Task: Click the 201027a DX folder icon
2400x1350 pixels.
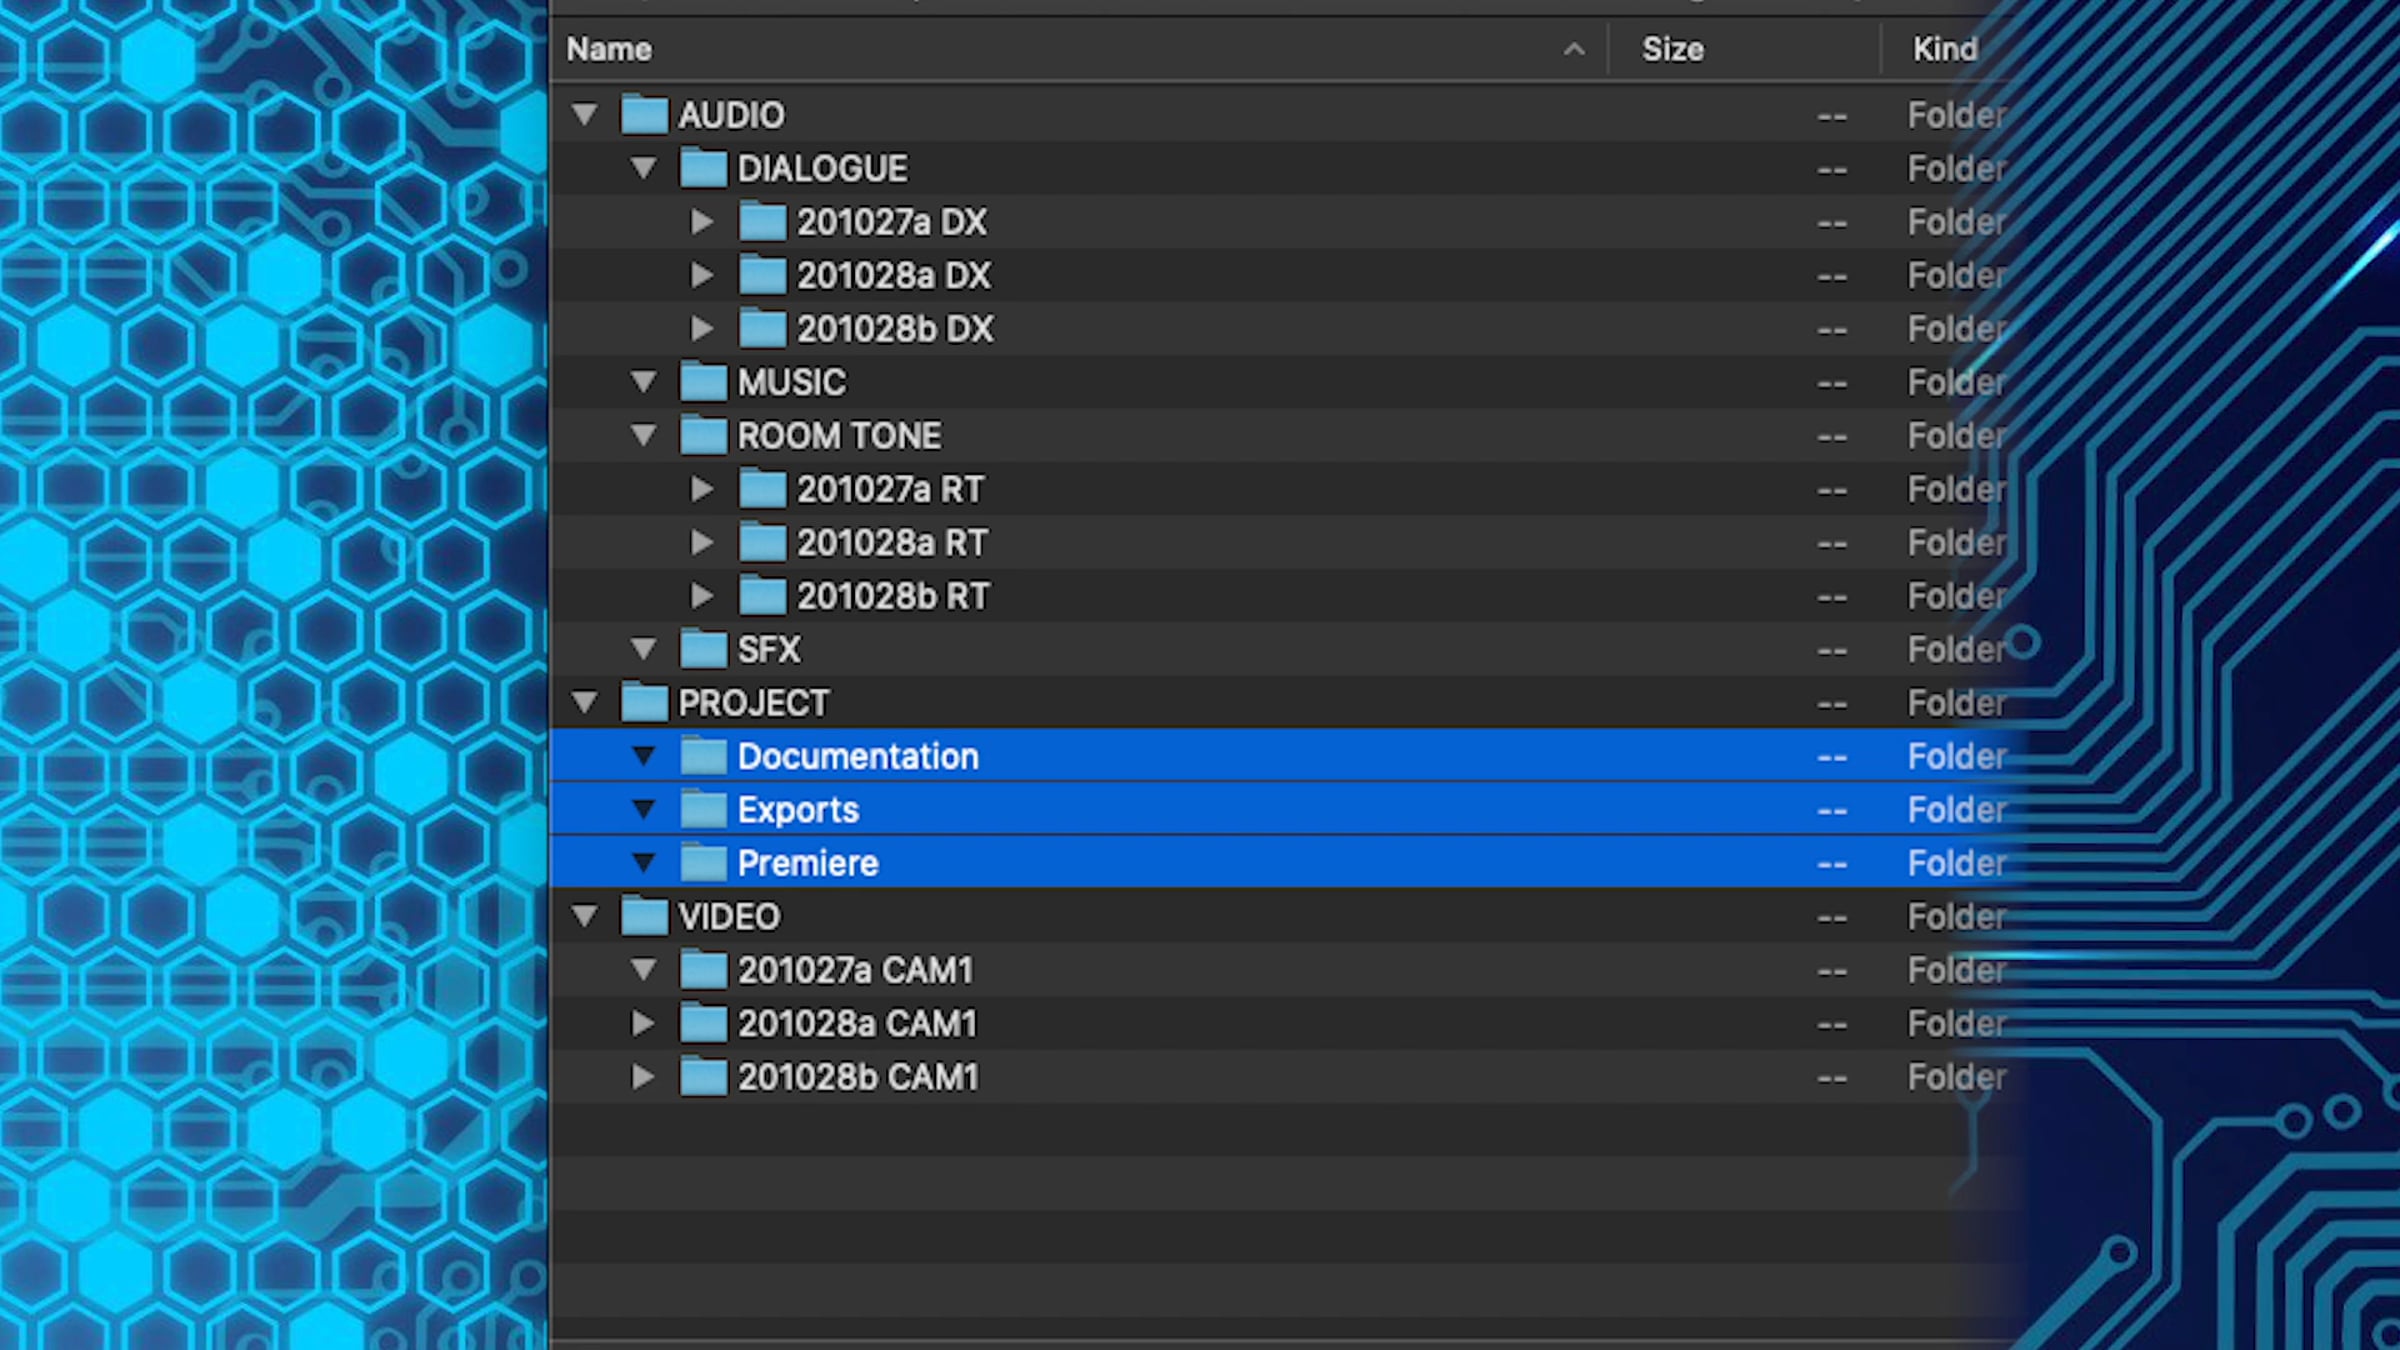Action: point(762,221)
